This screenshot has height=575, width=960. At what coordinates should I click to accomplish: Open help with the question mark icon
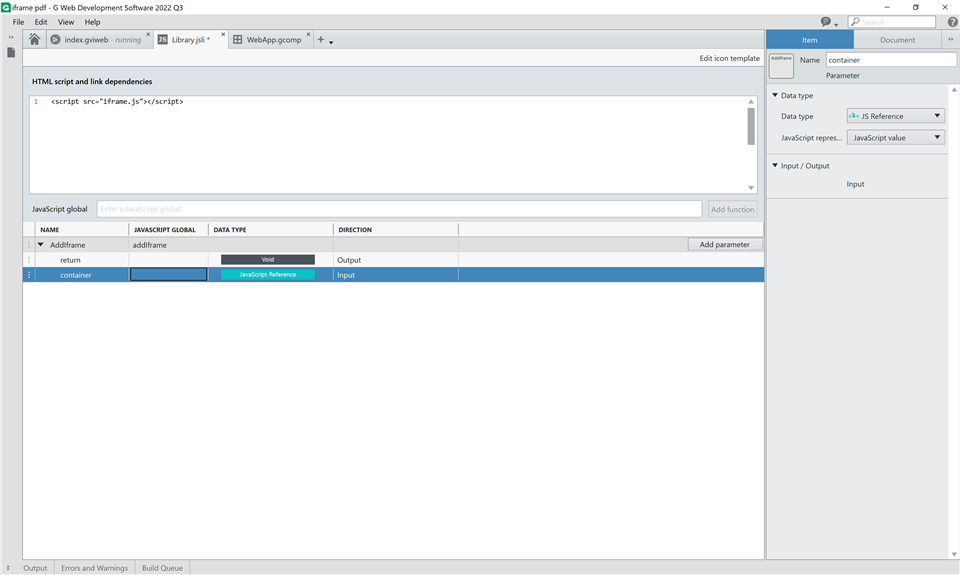tap(952, 22)
